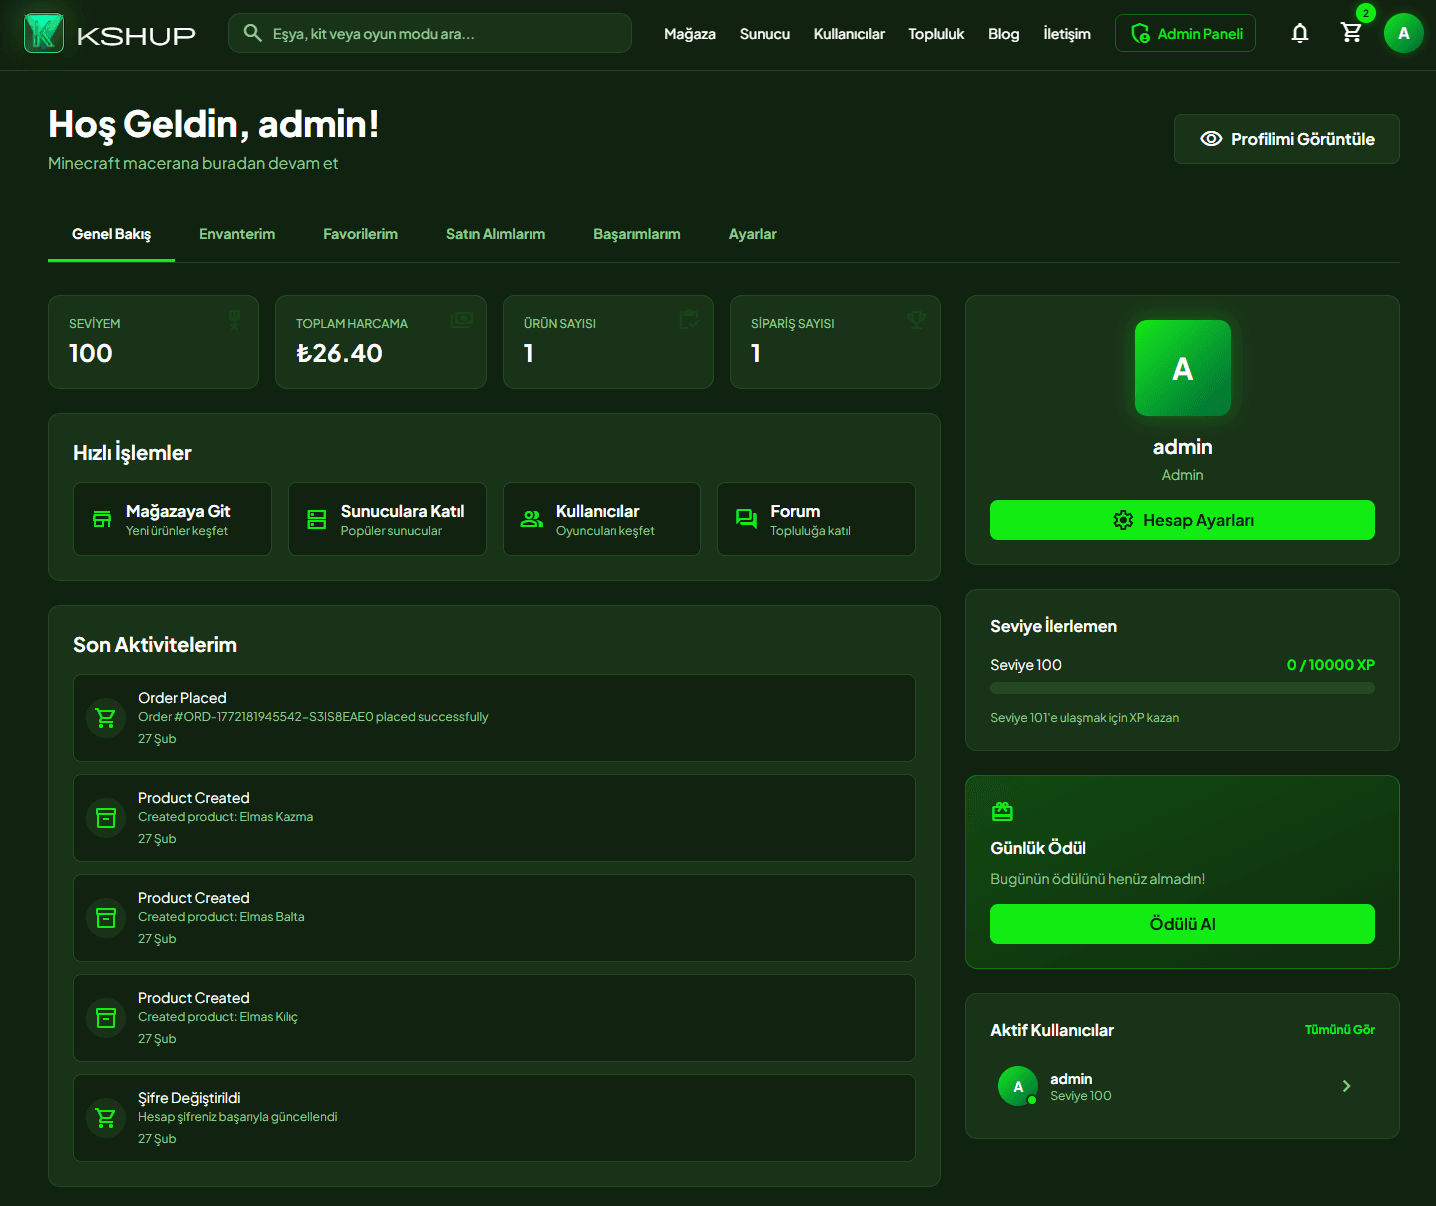Open the notifications bell
The height and width of the screenshot is (1206, 1436).
pyautogui.click(x=1300, y=33)
